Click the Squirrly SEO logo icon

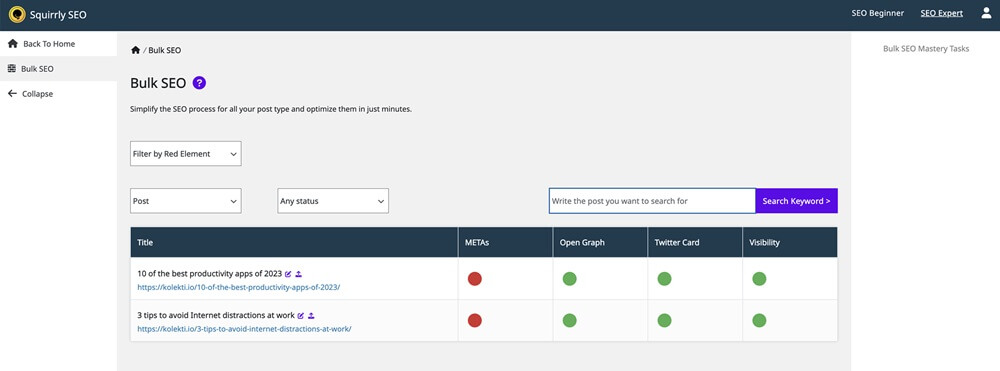tap(17, 14)
